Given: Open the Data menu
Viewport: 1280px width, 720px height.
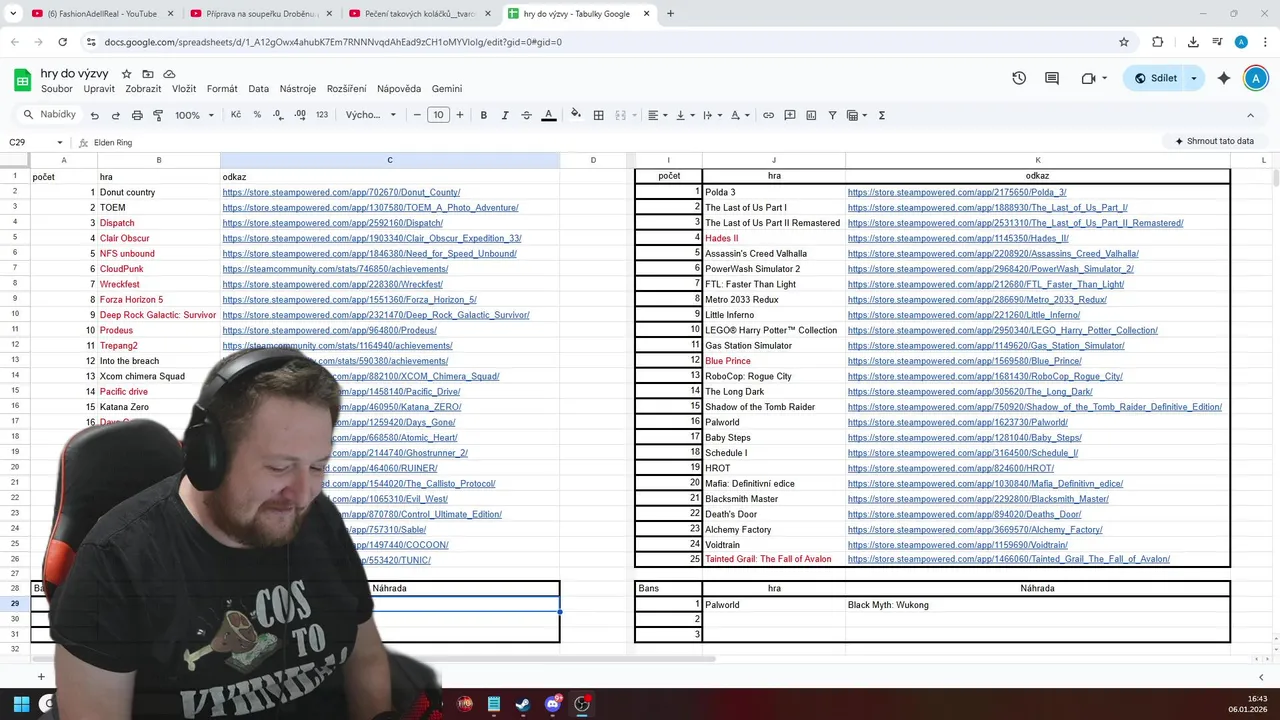Looking at the screenshot, I should [259, 89].
